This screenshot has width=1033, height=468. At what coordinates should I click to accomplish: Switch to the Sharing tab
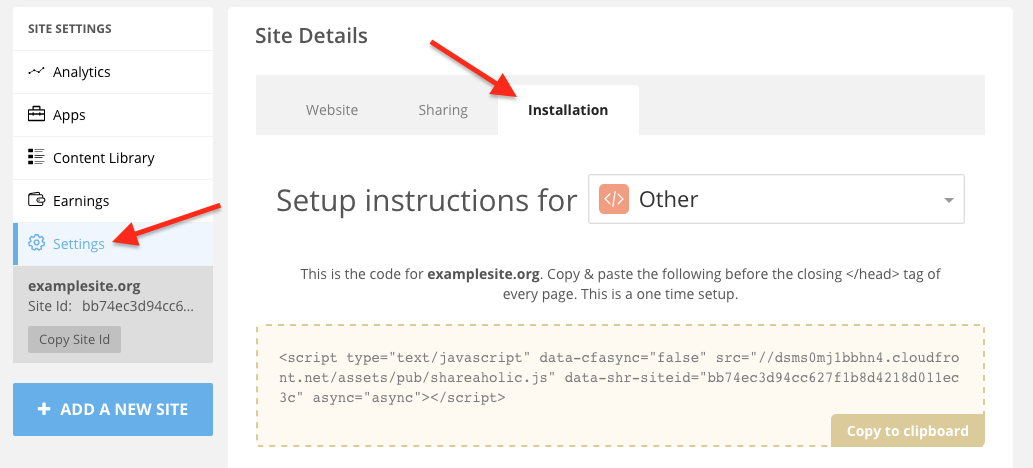click(x=443, y=110)
